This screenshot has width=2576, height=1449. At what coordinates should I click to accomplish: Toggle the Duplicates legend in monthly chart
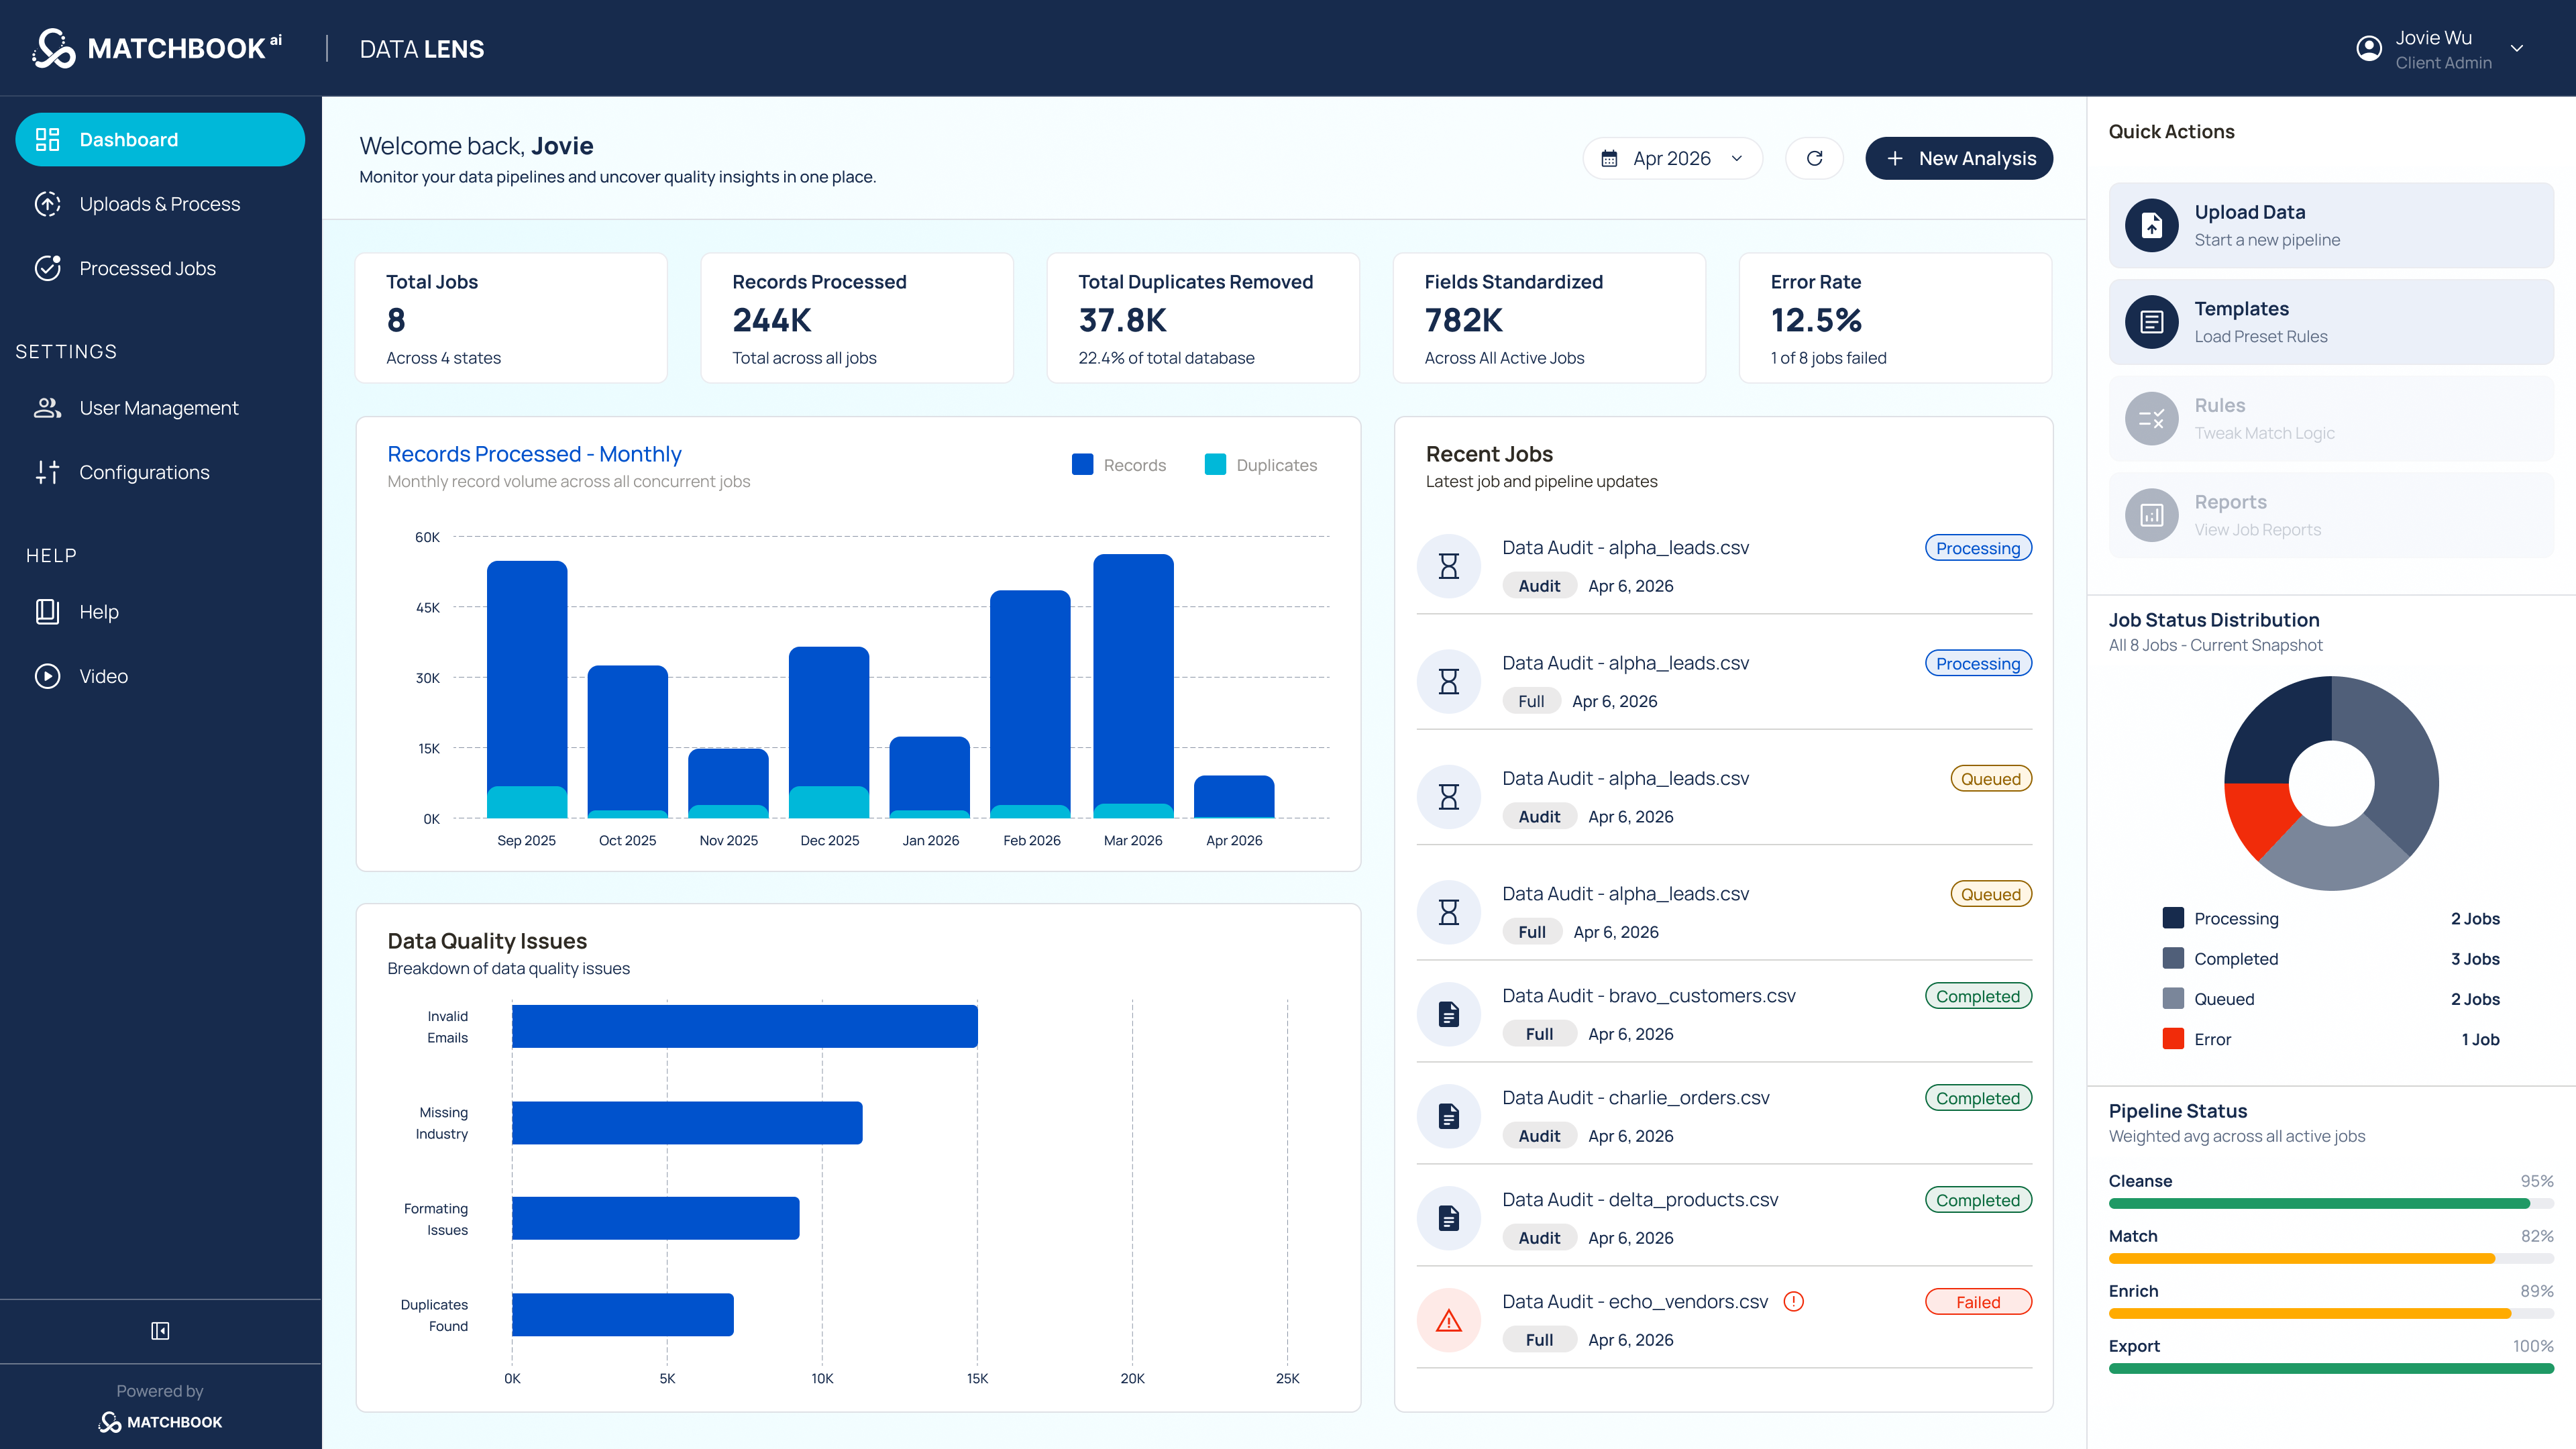1261,465
